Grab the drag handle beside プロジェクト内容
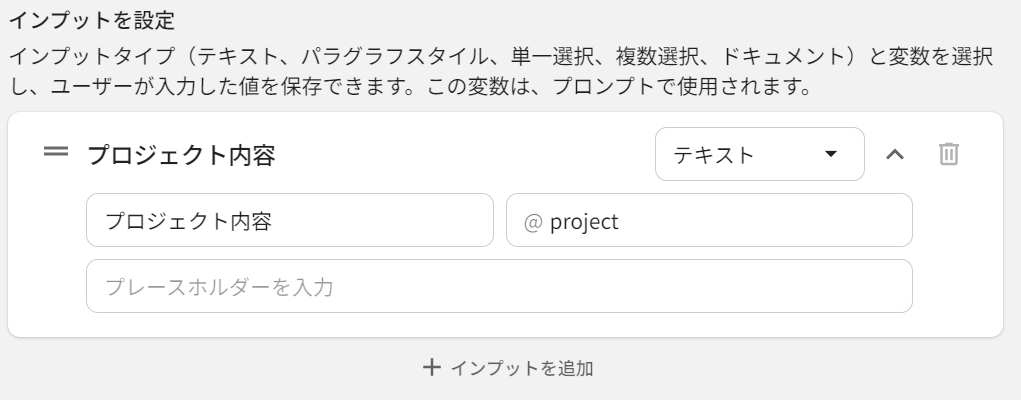 coord(56,153)
